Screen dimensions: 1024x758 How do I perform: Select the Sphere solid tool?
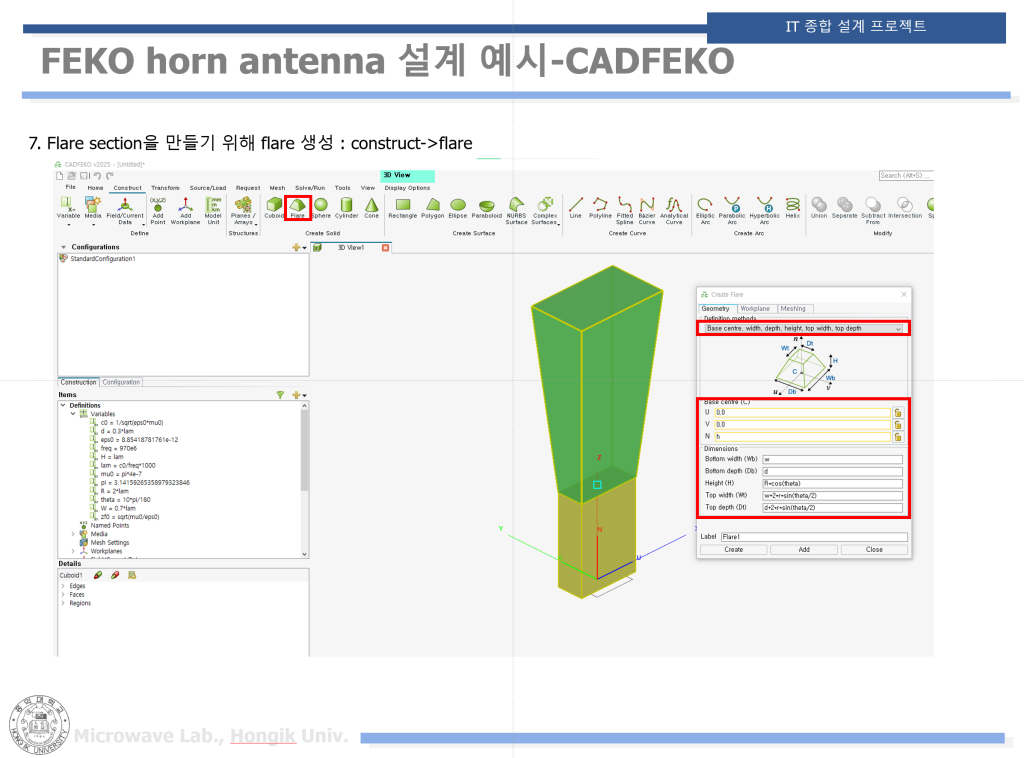321,208
